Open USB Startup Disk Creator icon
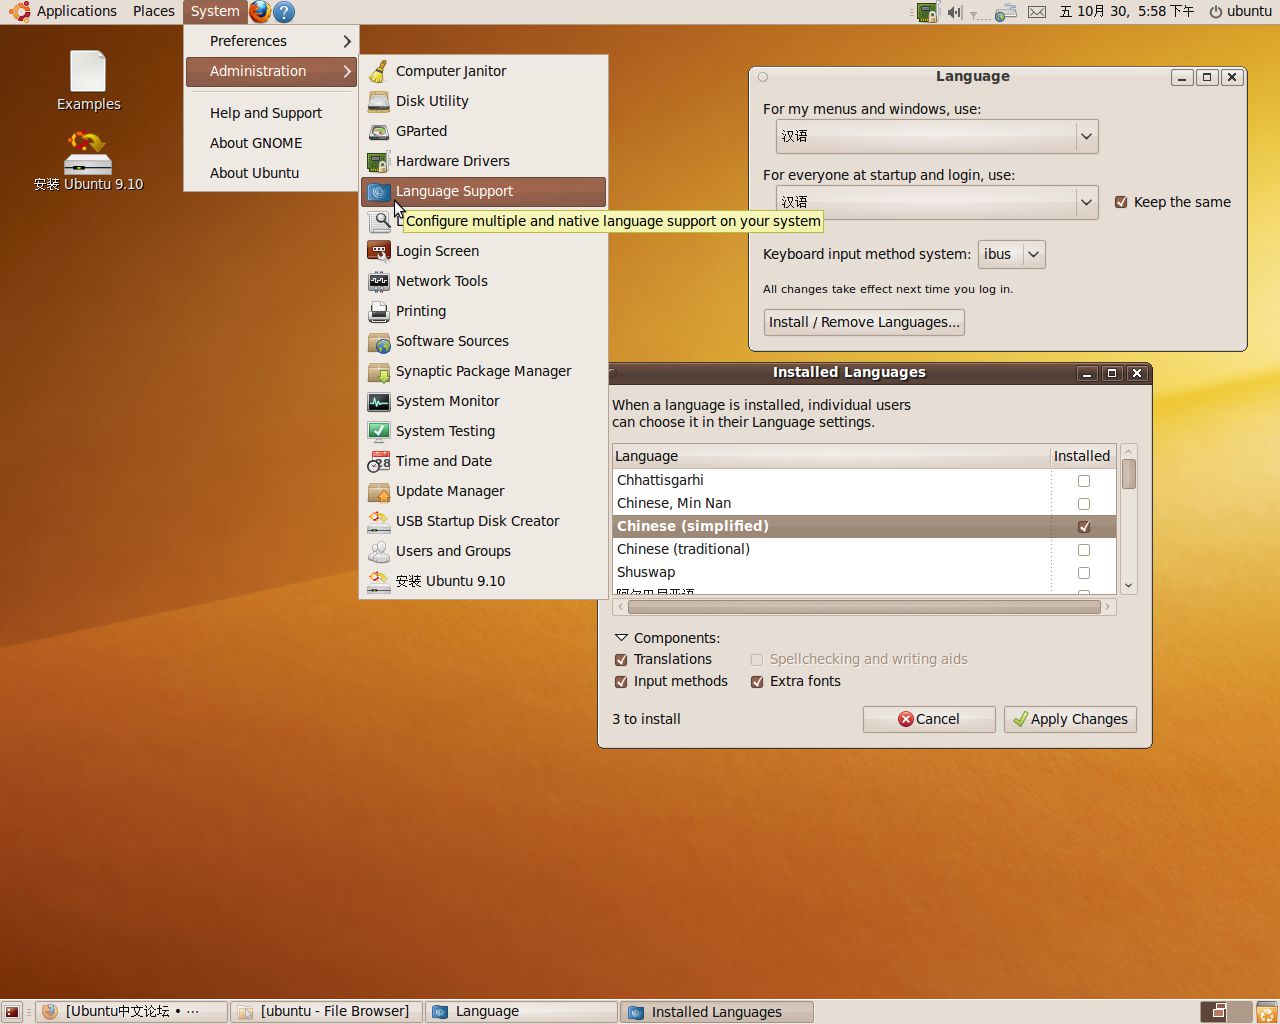The height and width of the screenshot is (1024, 1280). tap(379, 521)
